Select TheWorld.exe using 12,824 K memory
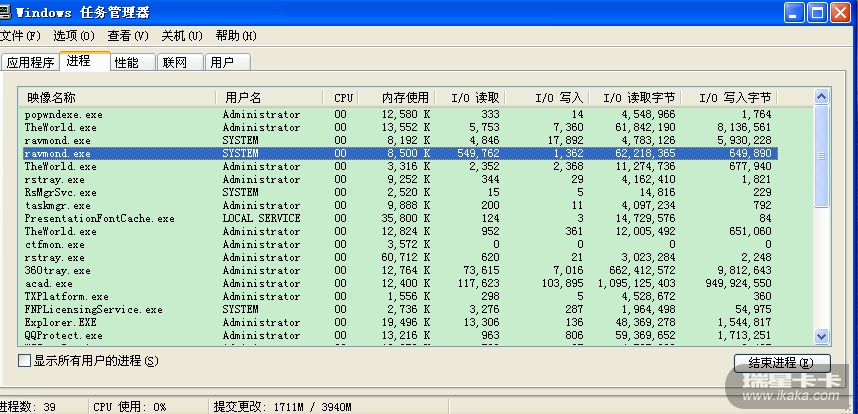This screenshot has height=414, width=858. coord(401,231)
